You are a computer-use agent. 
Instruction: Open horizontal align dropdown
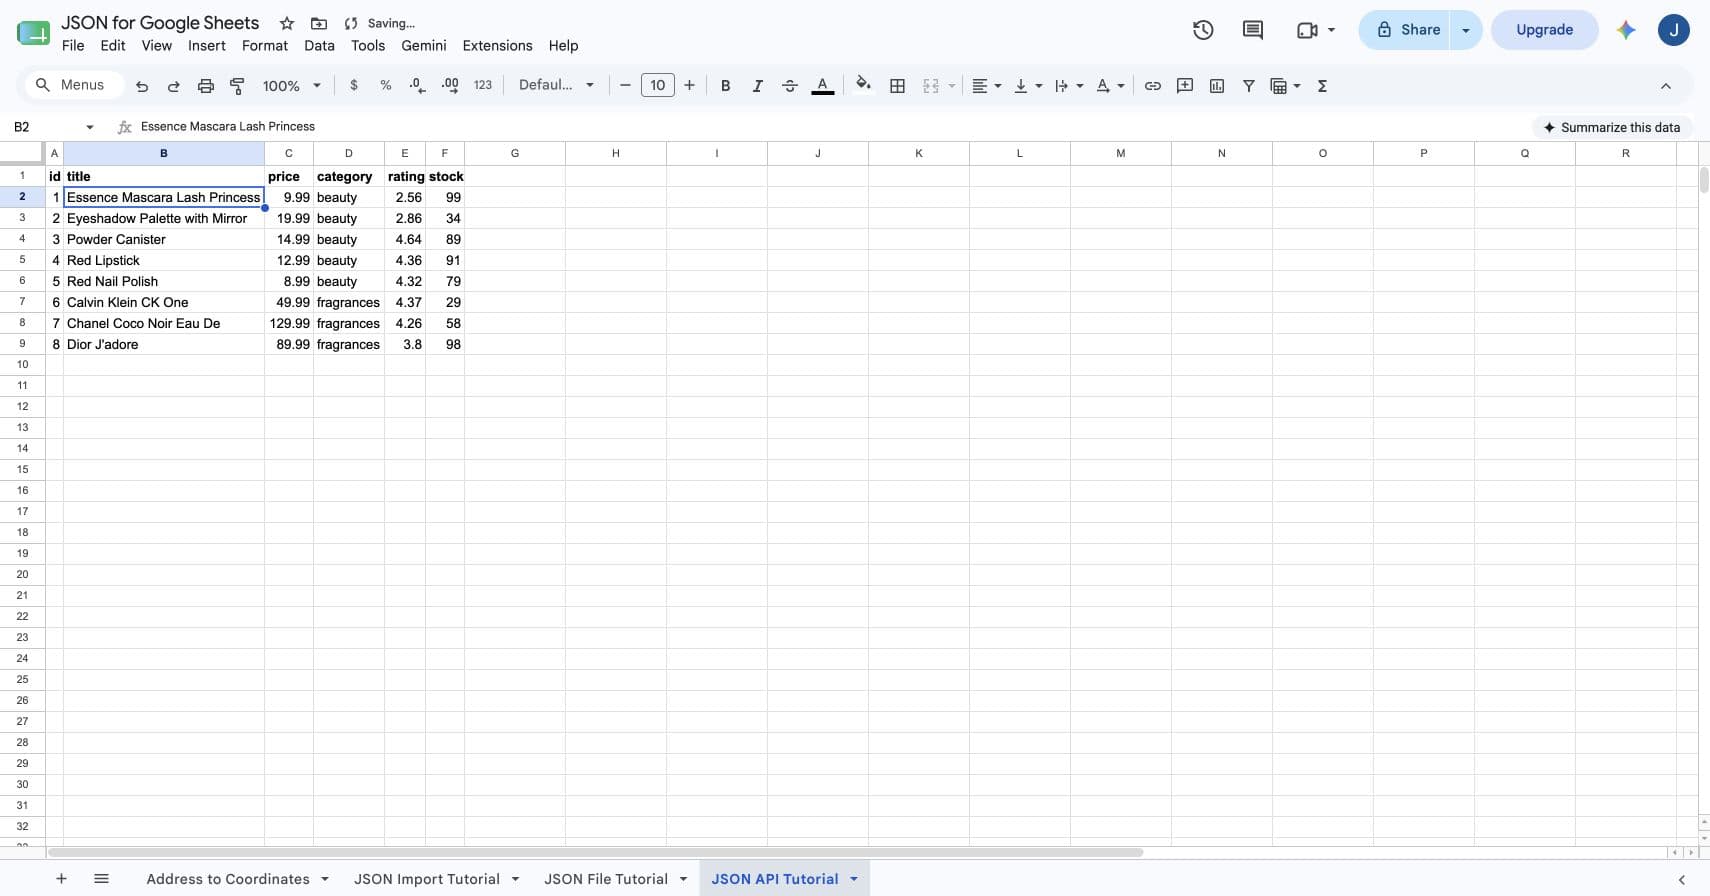[986, 86]
